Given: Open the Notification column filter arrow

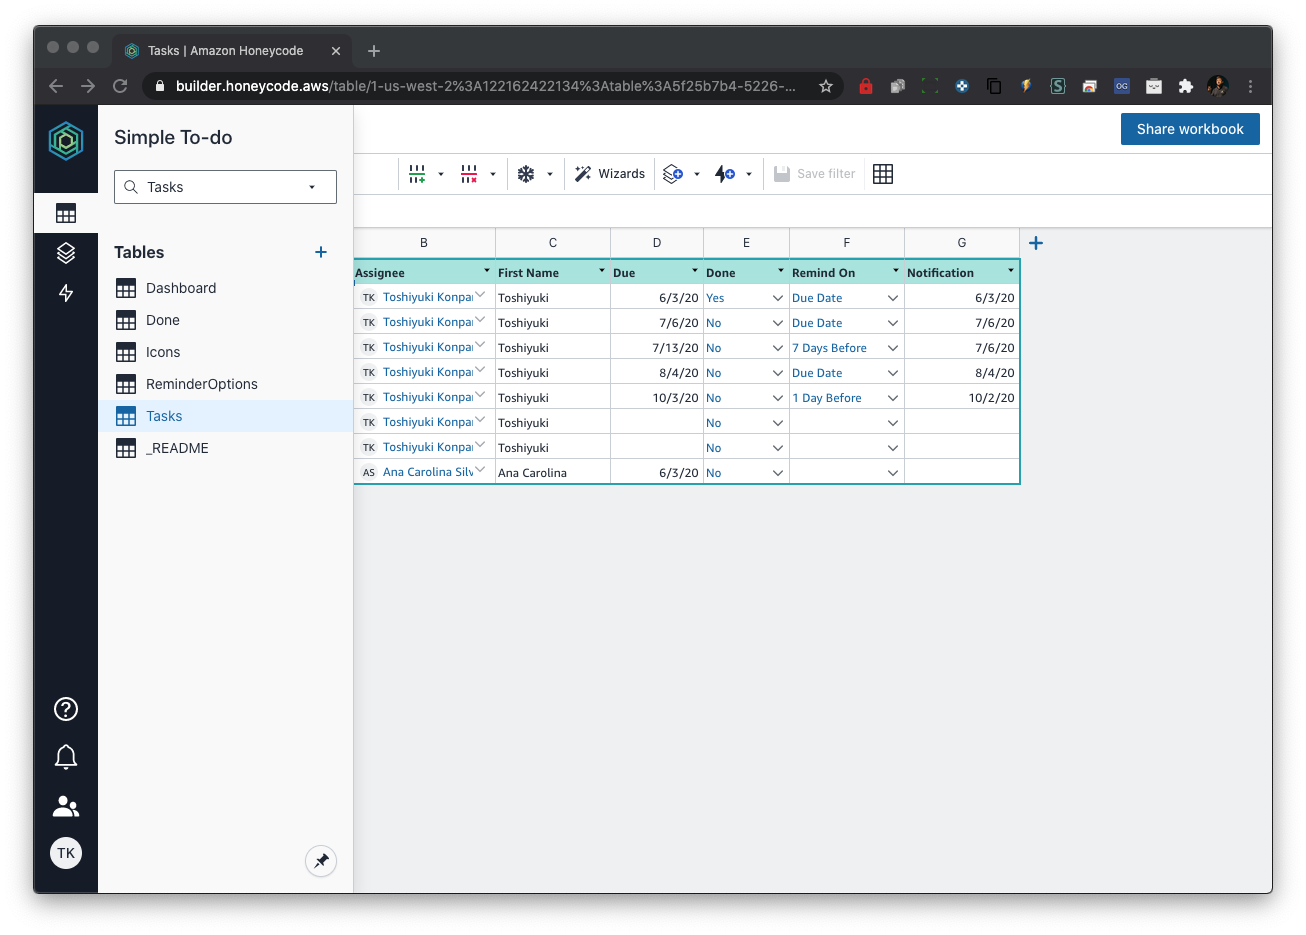Looking at the screenshot, I should point(1011,271).
